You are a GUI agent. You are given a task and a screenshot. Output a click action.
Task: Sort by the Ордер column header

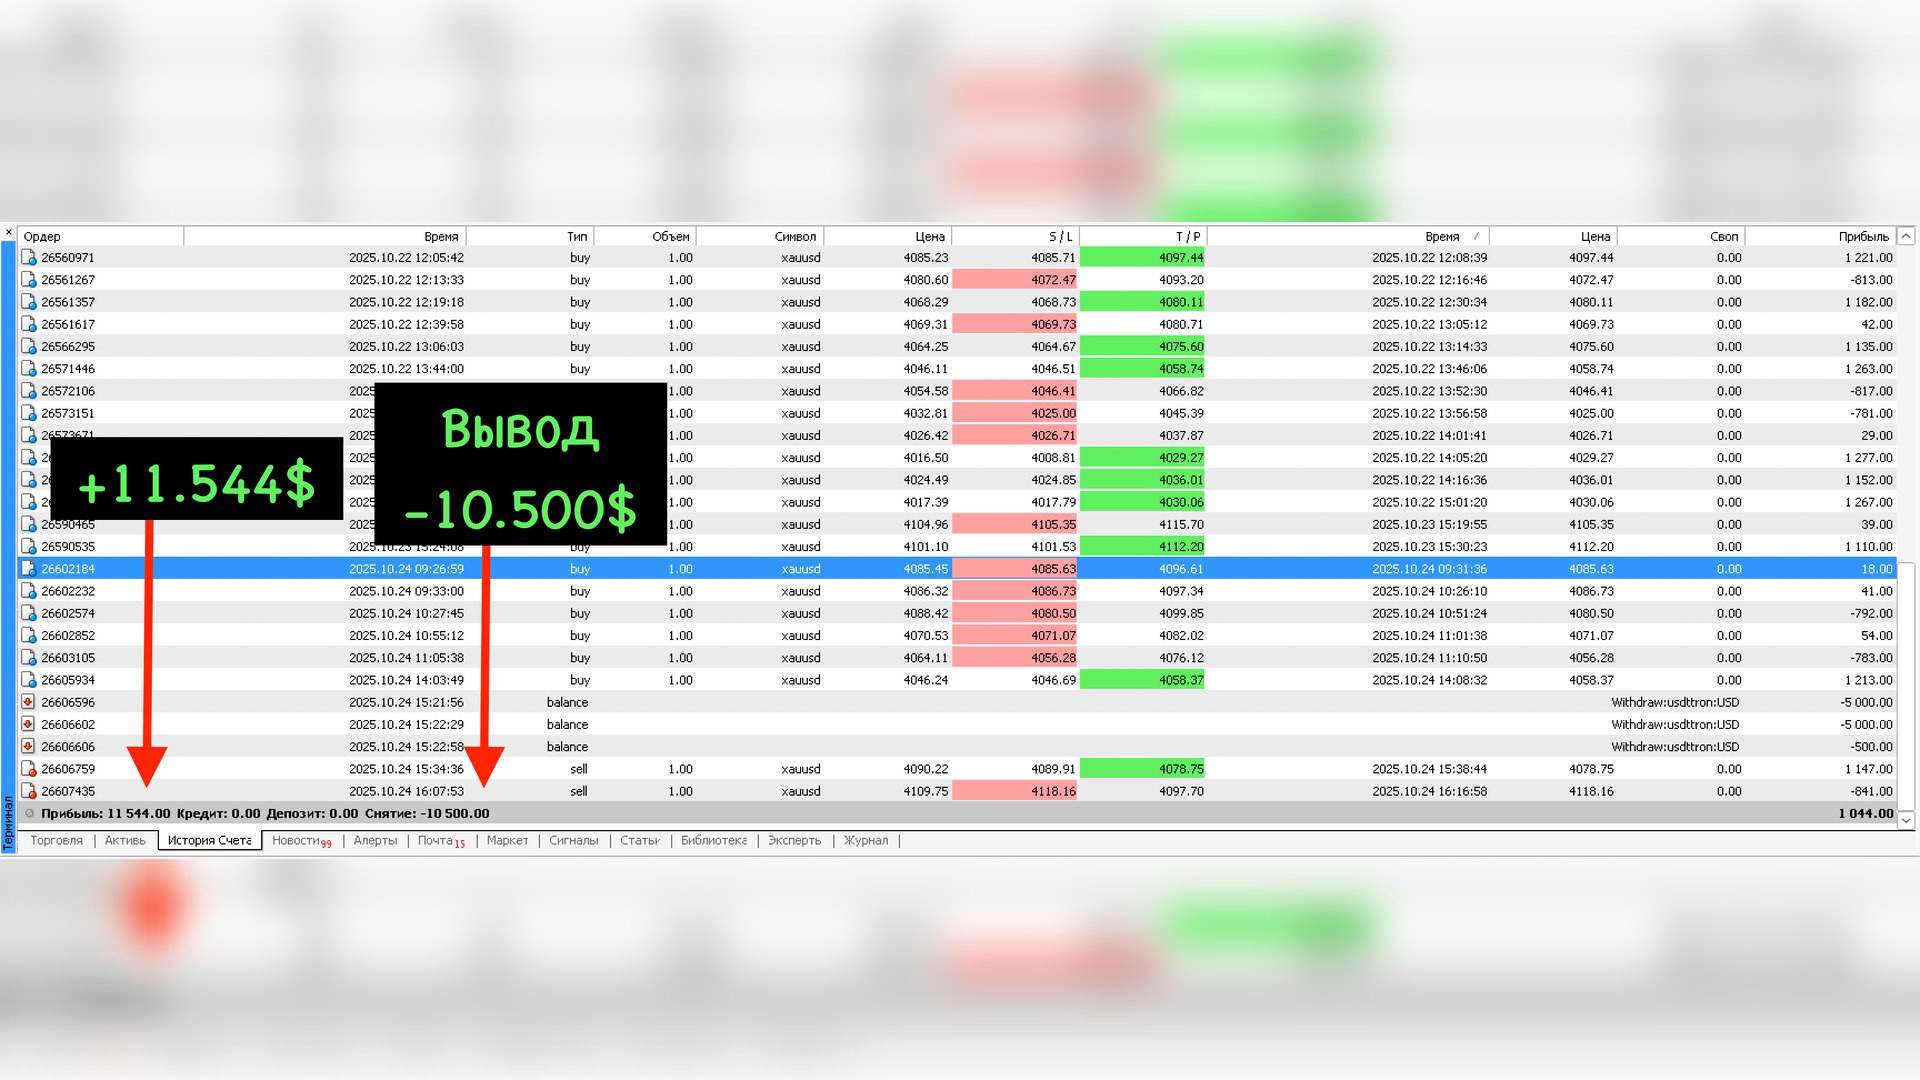point(101,237)
